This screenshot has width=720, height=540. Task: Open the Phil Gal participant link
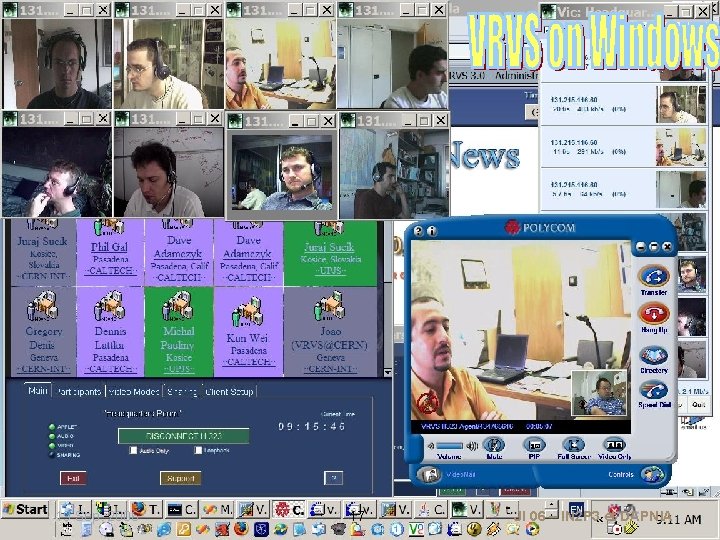pyautogui.click(x=109, y=247)
